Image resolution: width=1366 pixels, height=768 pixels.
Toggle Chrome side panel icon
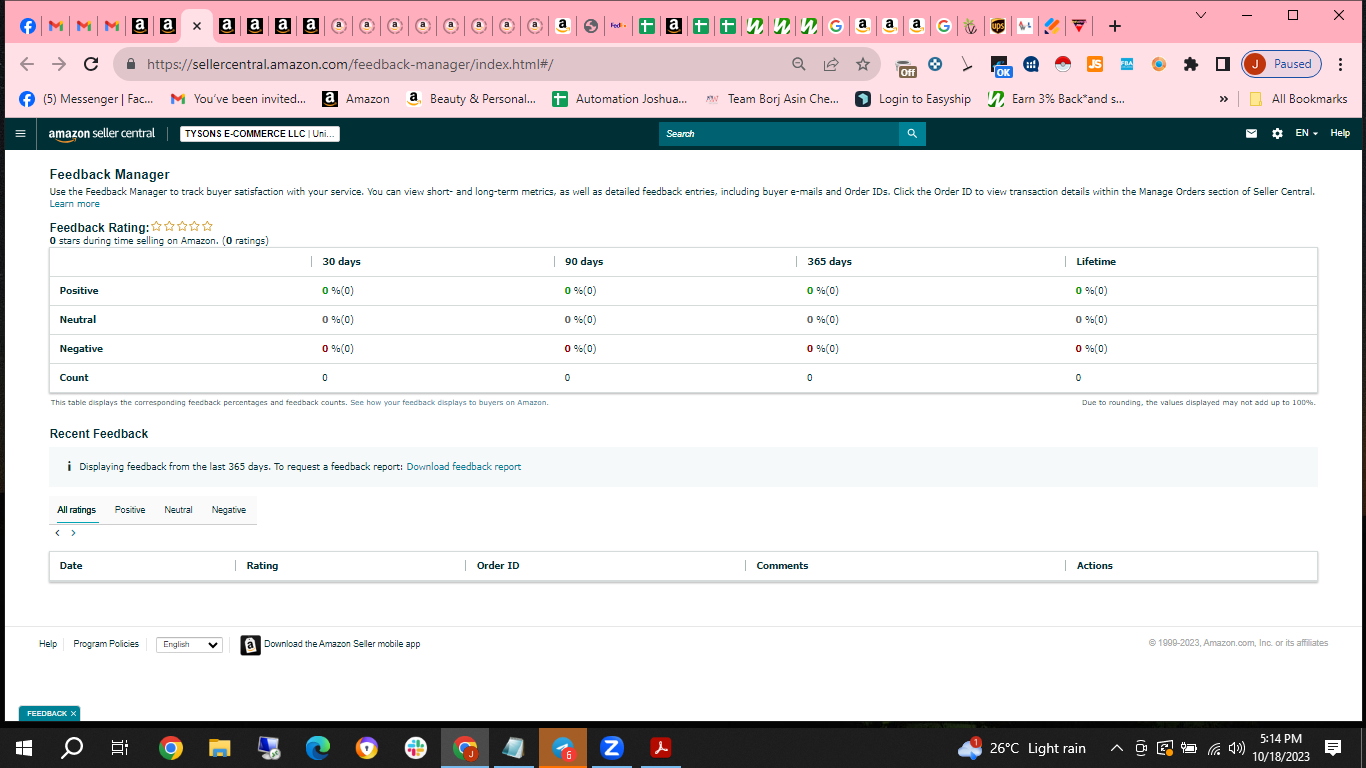point(1222,64)
